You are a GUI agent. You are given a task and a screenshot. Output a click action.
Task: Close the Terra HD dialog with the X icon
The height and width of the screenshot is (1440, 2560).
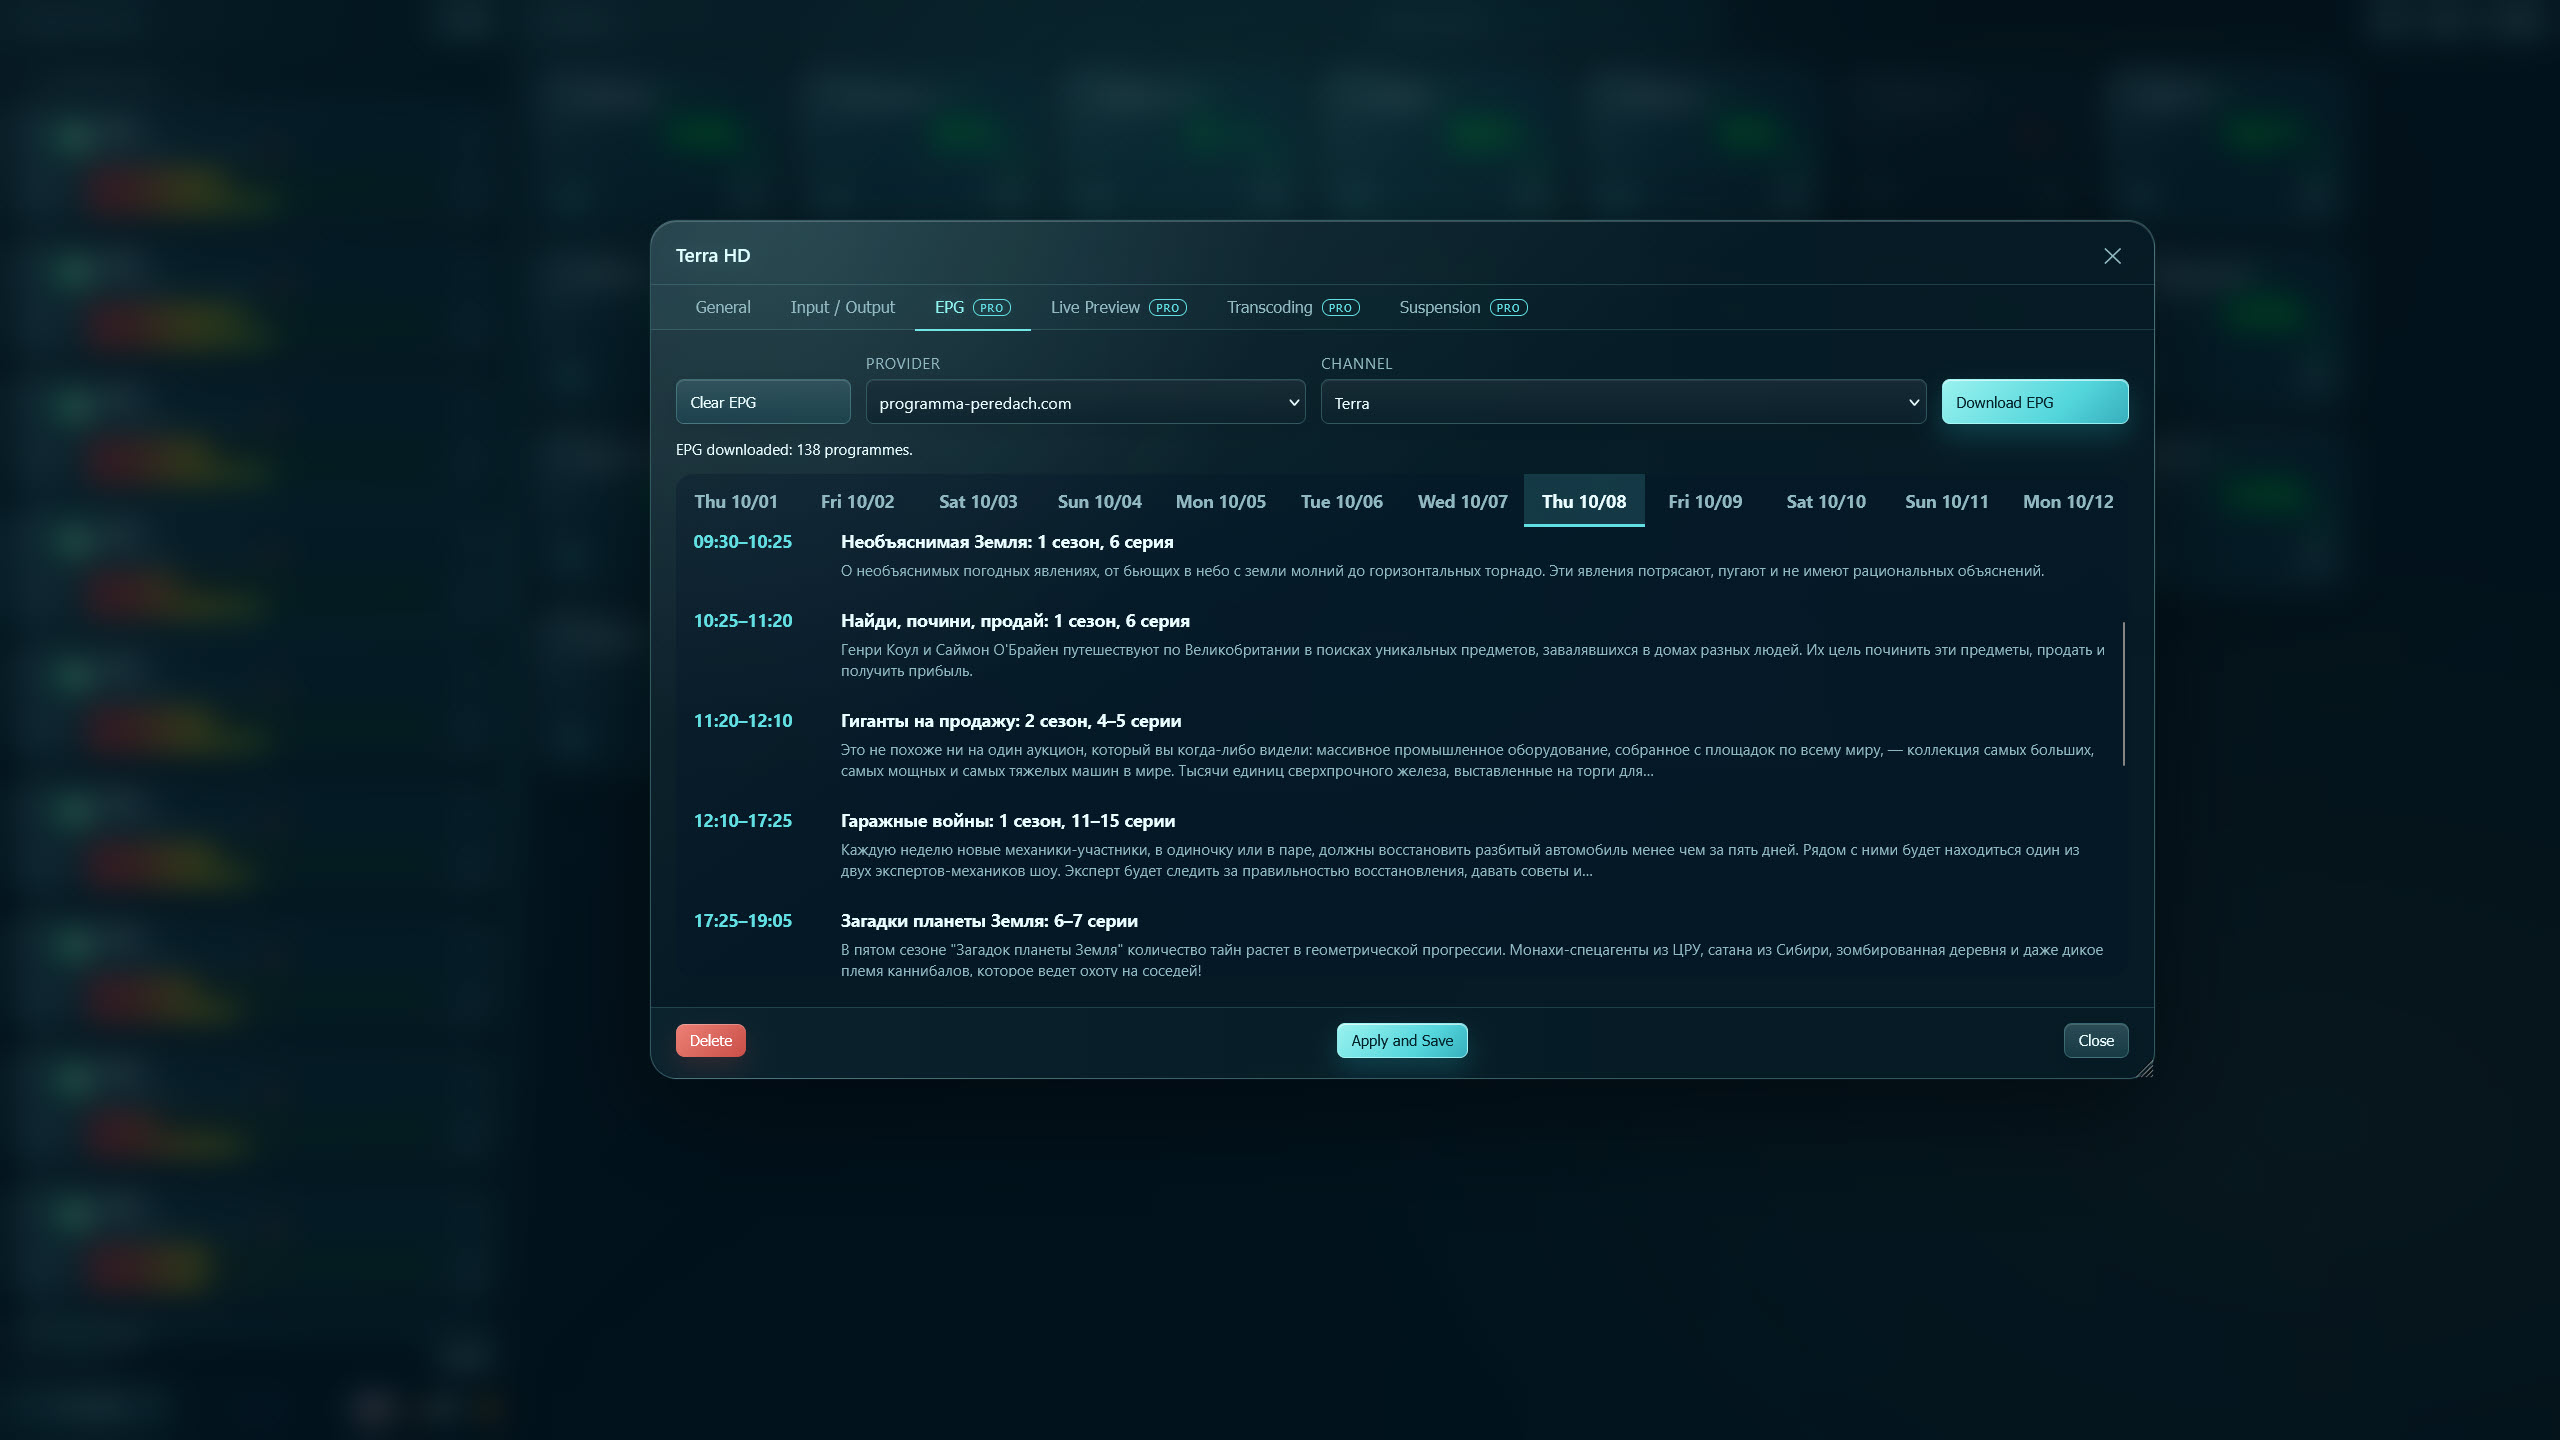coord(2112,256)
